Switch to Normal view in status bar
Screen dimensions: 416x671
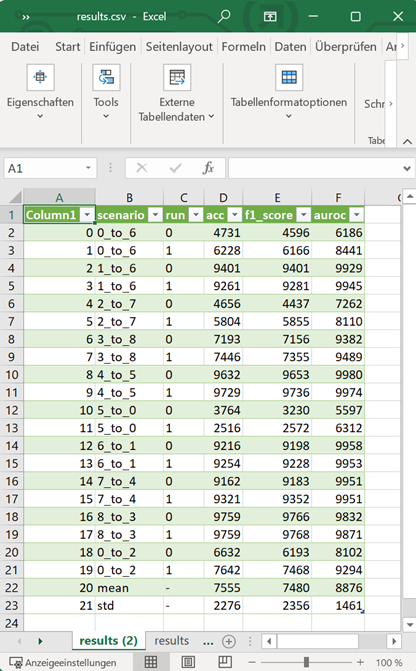click(x=151, y=662)
